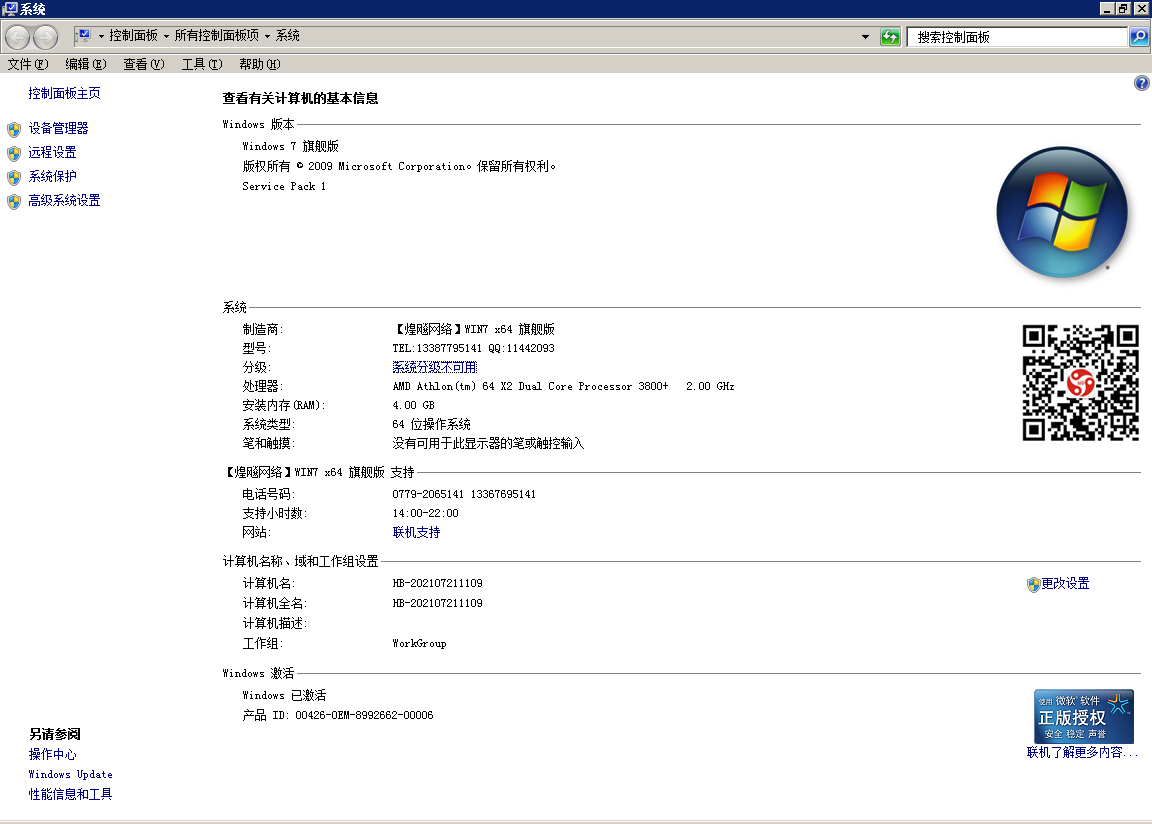
Task: Click the Forward navigation arrow button
Action: (46, 37)
